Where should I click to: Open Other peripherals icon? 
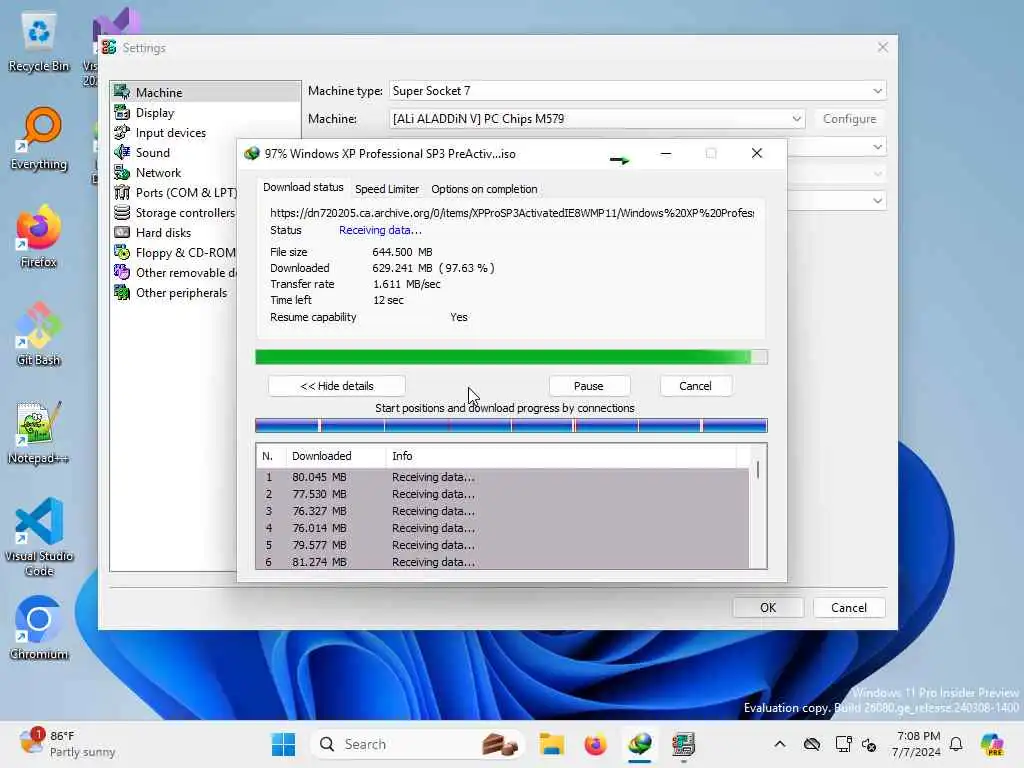122,293
